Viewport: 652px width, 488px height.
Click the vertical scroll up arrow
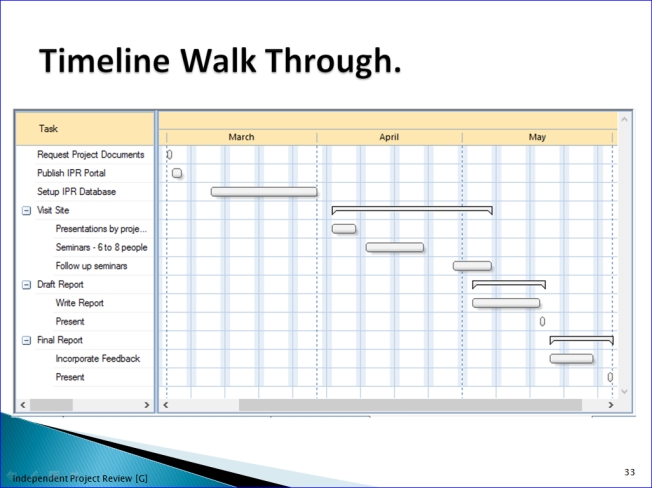tap(625, 119)
